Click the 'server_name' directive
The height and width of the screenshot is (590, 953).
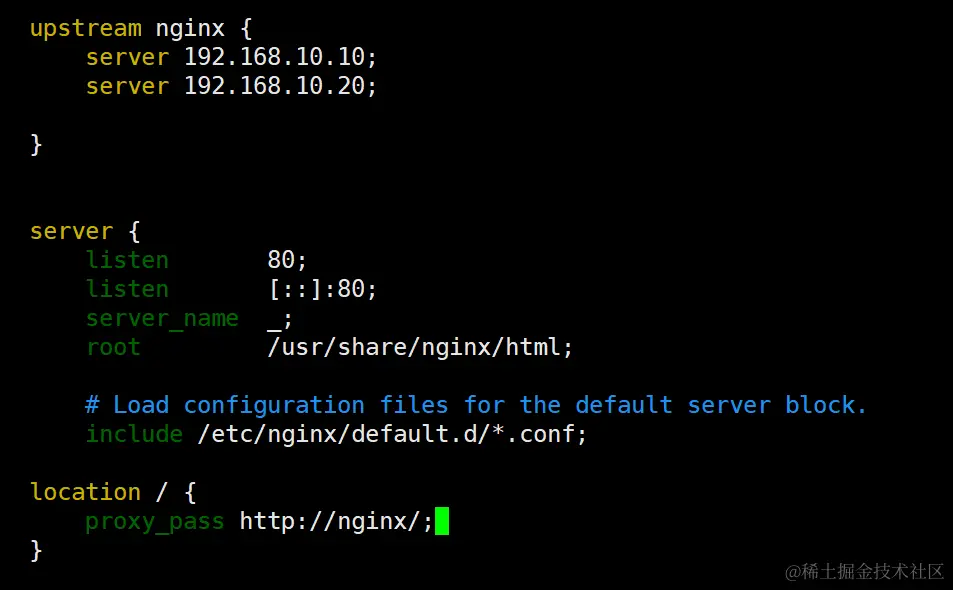(161, 318)
